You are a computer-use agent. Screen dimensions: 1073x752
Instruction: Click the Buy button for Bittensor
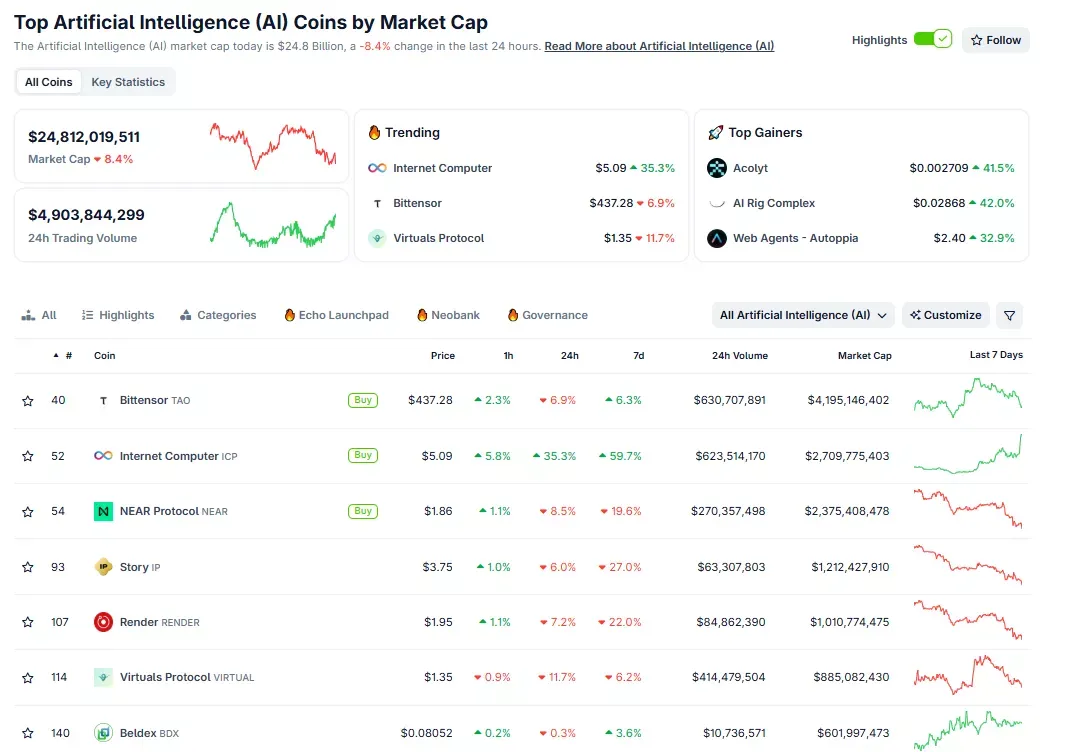tap(362, 400)
